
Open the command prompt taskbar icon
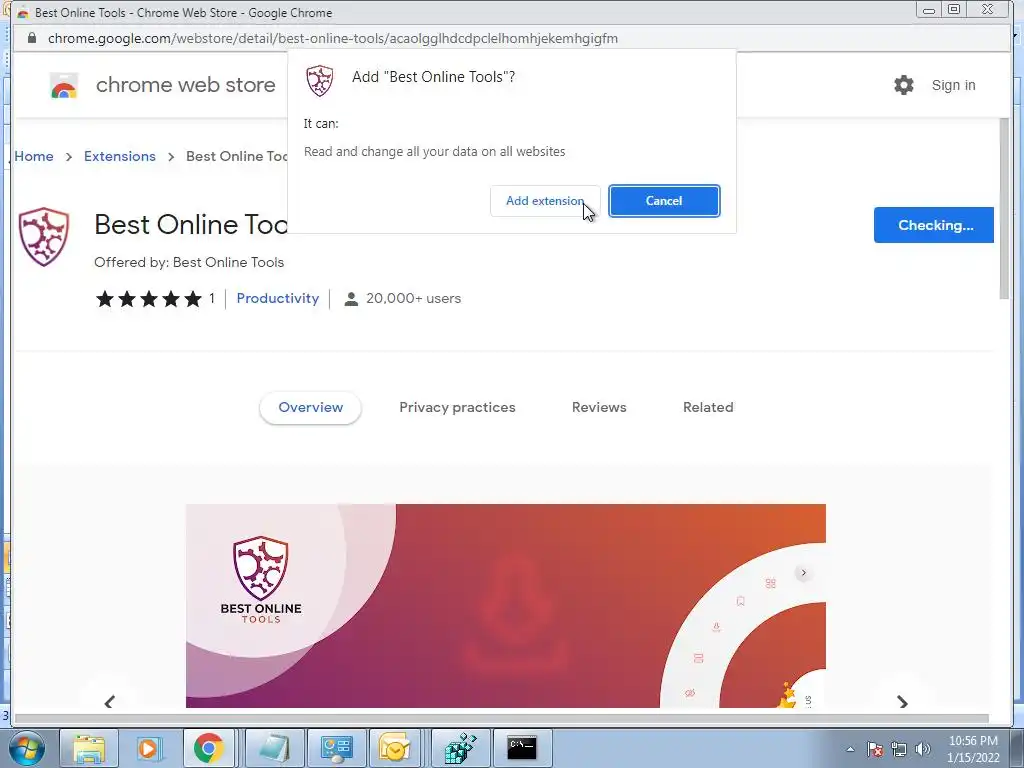522,748
